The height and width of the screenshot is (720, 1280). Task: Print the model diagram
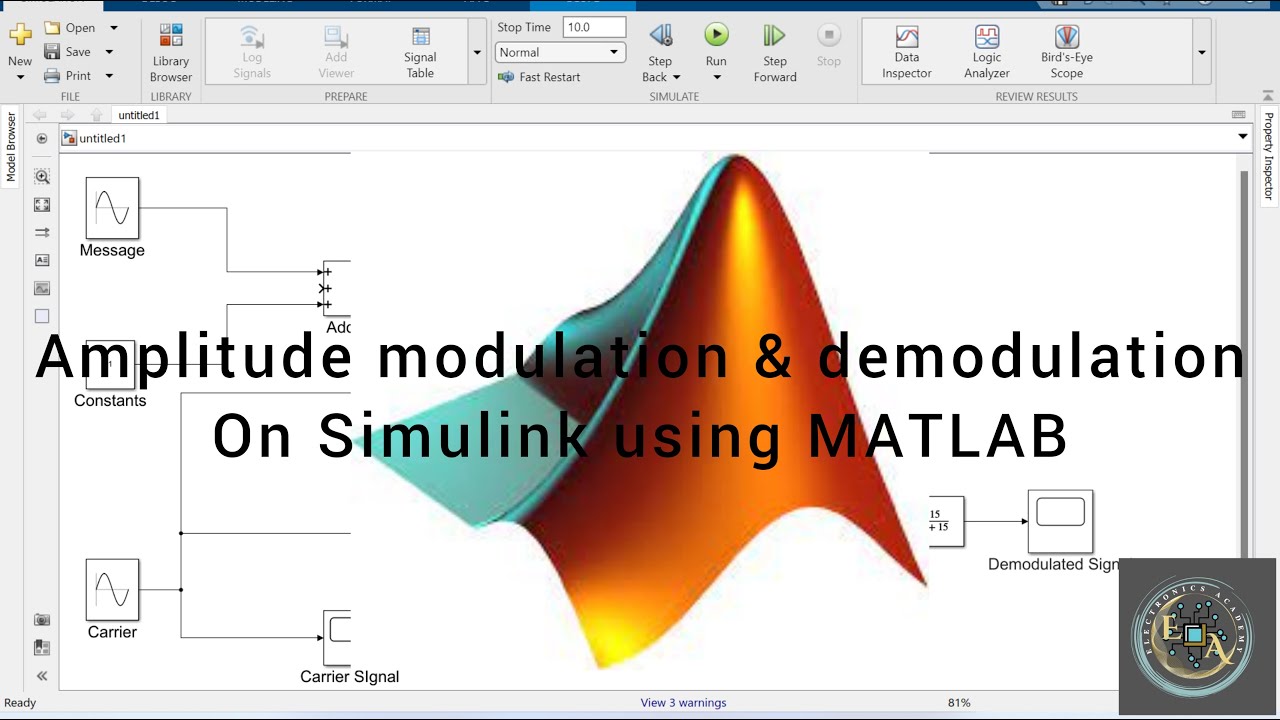point(68,76)
